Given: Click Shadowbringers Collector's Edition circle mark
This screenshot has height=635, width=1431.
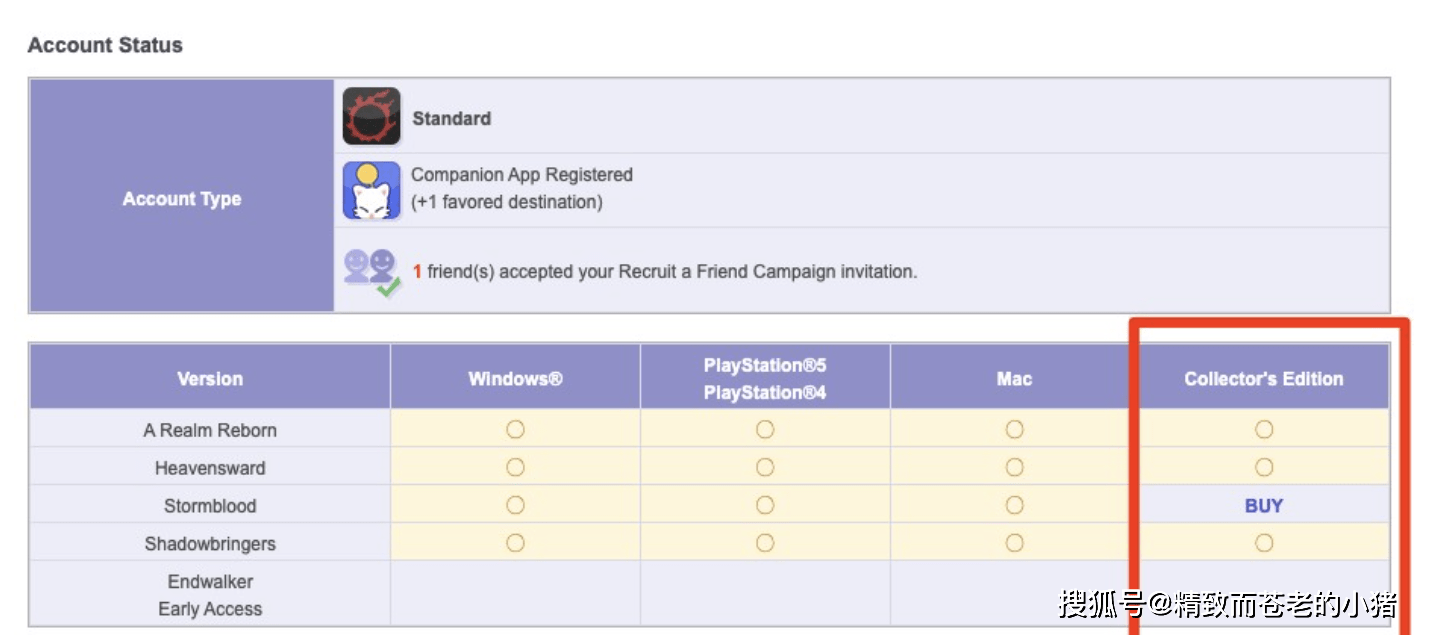Looking at the screenshot, I should [x=1264, y=543].
